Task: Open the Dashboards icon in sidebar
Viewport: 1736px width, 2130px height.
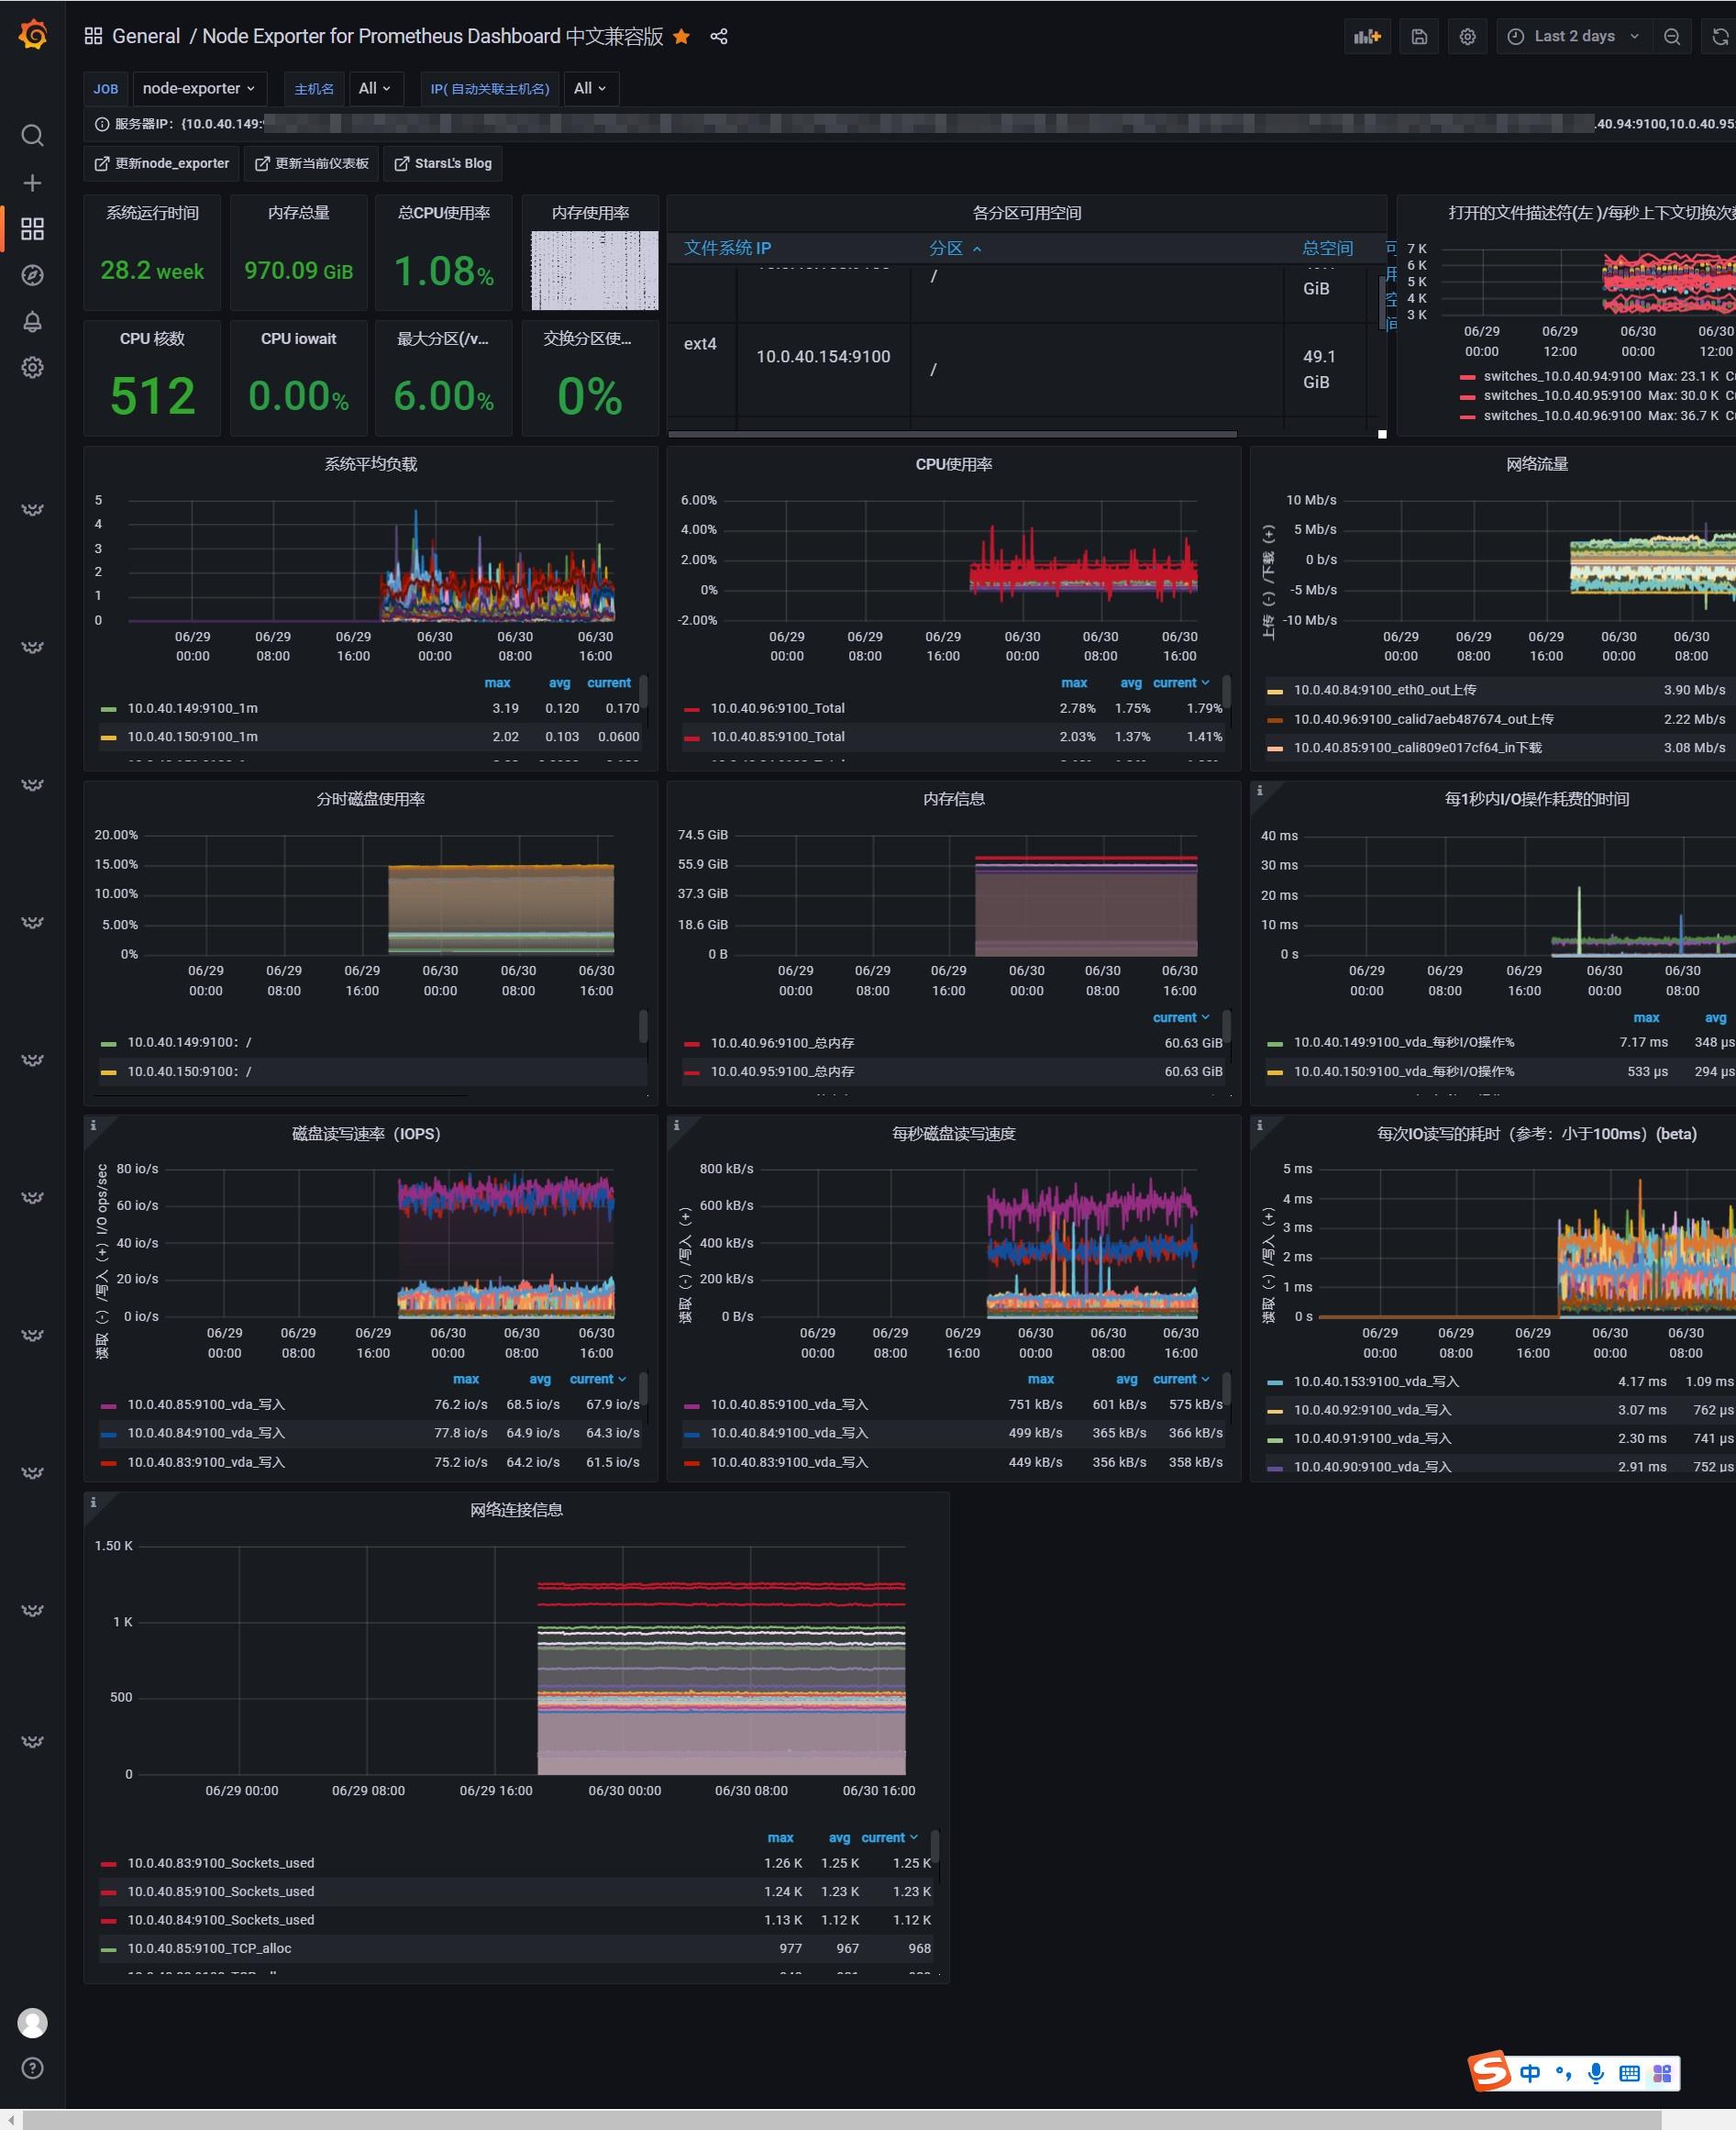Action: click(33, 229)
